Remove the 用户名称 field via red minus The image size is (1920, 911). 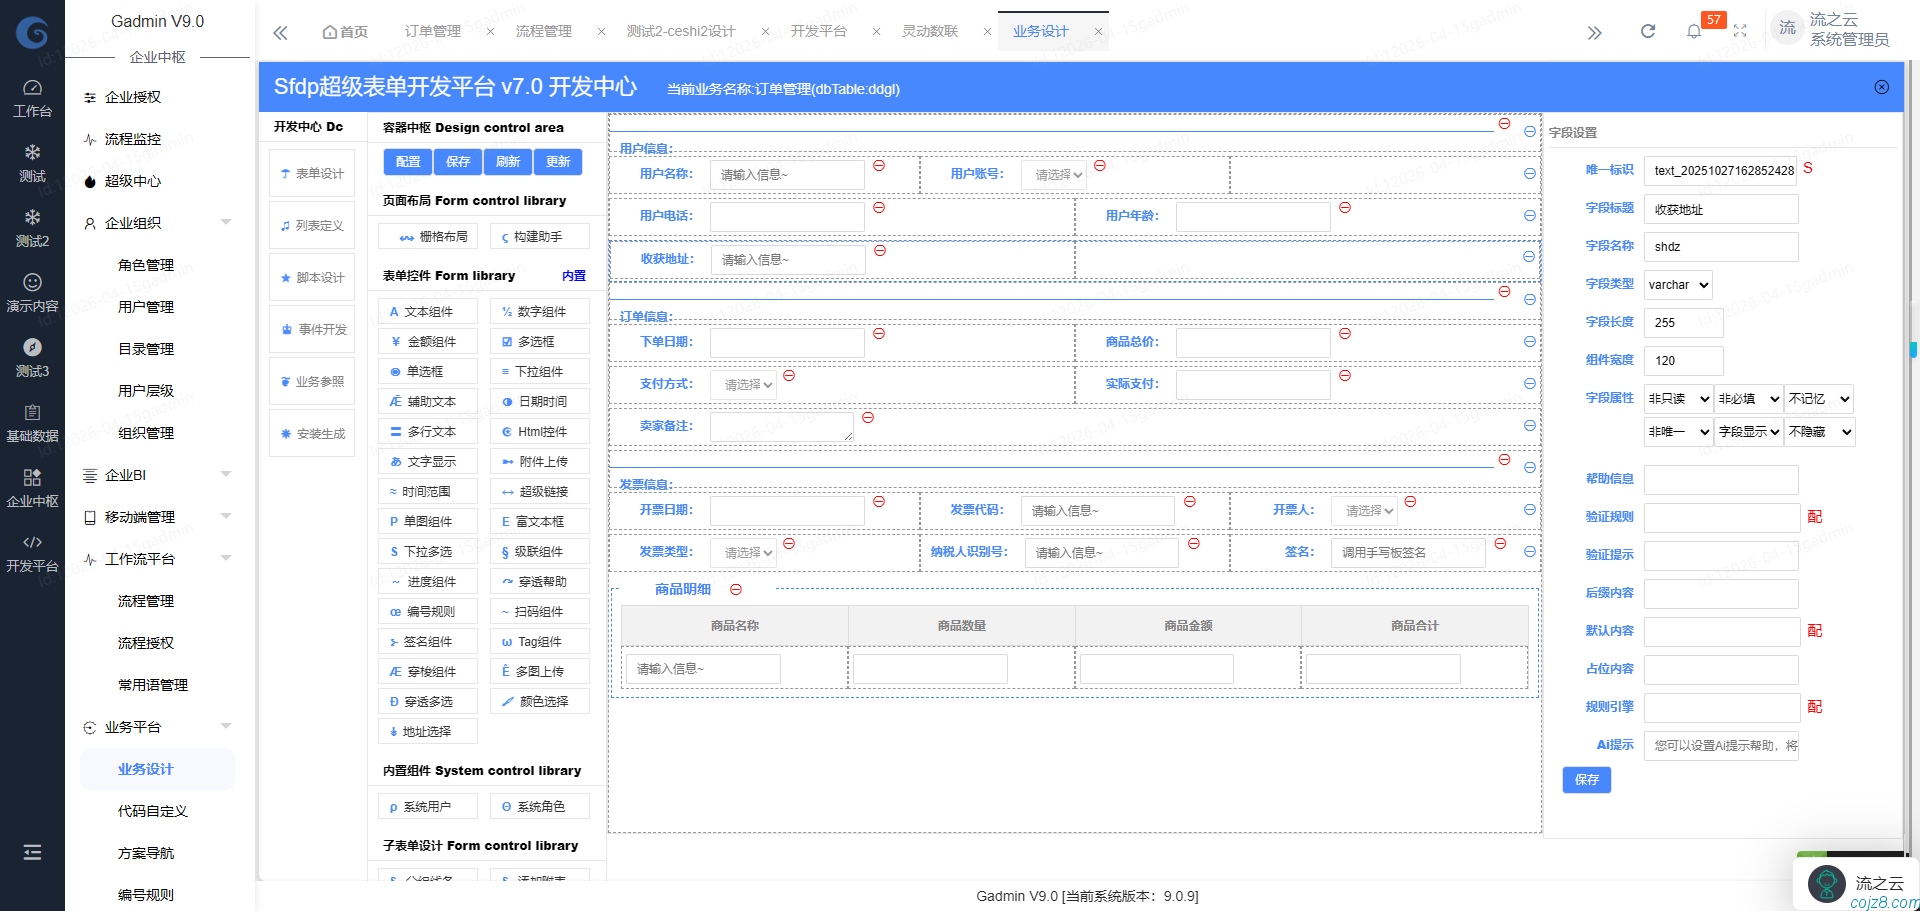tap(879, 166)
